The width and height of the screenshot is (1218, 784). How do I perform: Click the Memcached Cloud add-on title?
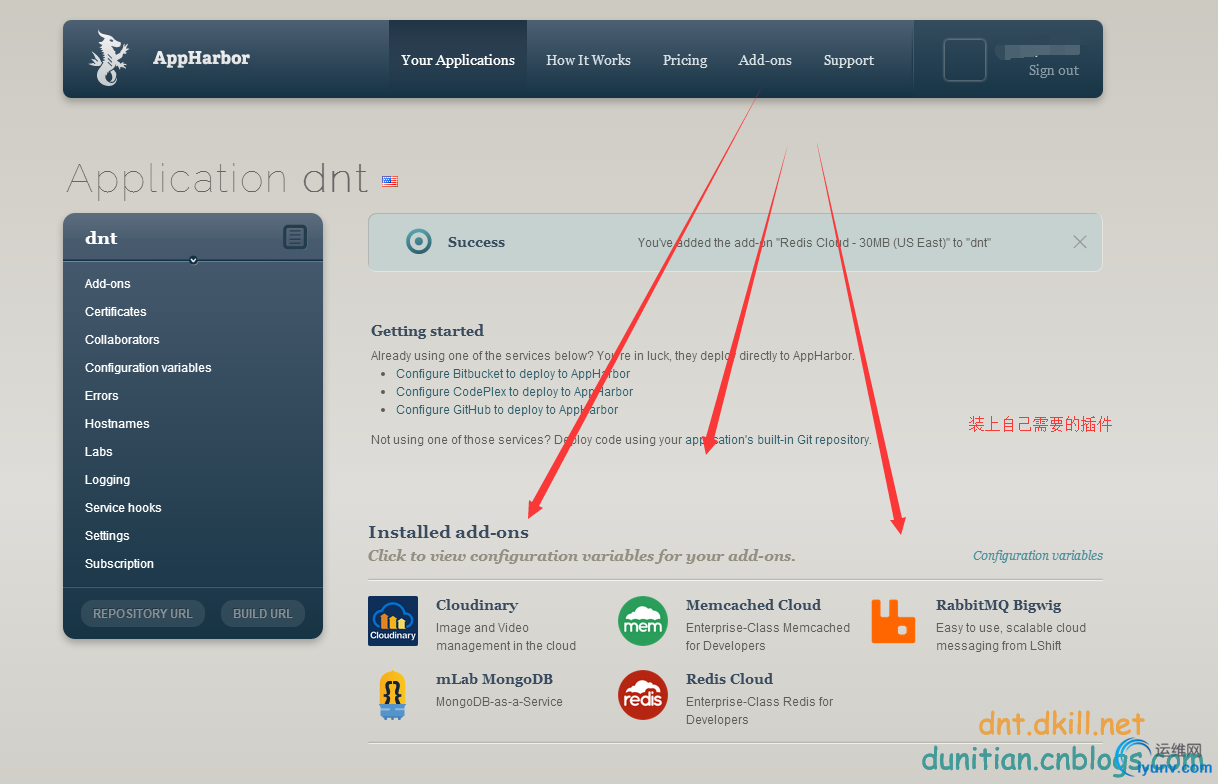[753, 605]
